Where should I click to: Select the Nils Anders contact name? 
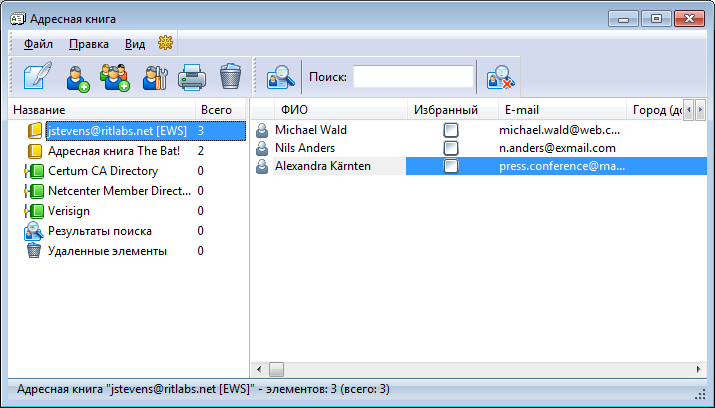point(305,148)
